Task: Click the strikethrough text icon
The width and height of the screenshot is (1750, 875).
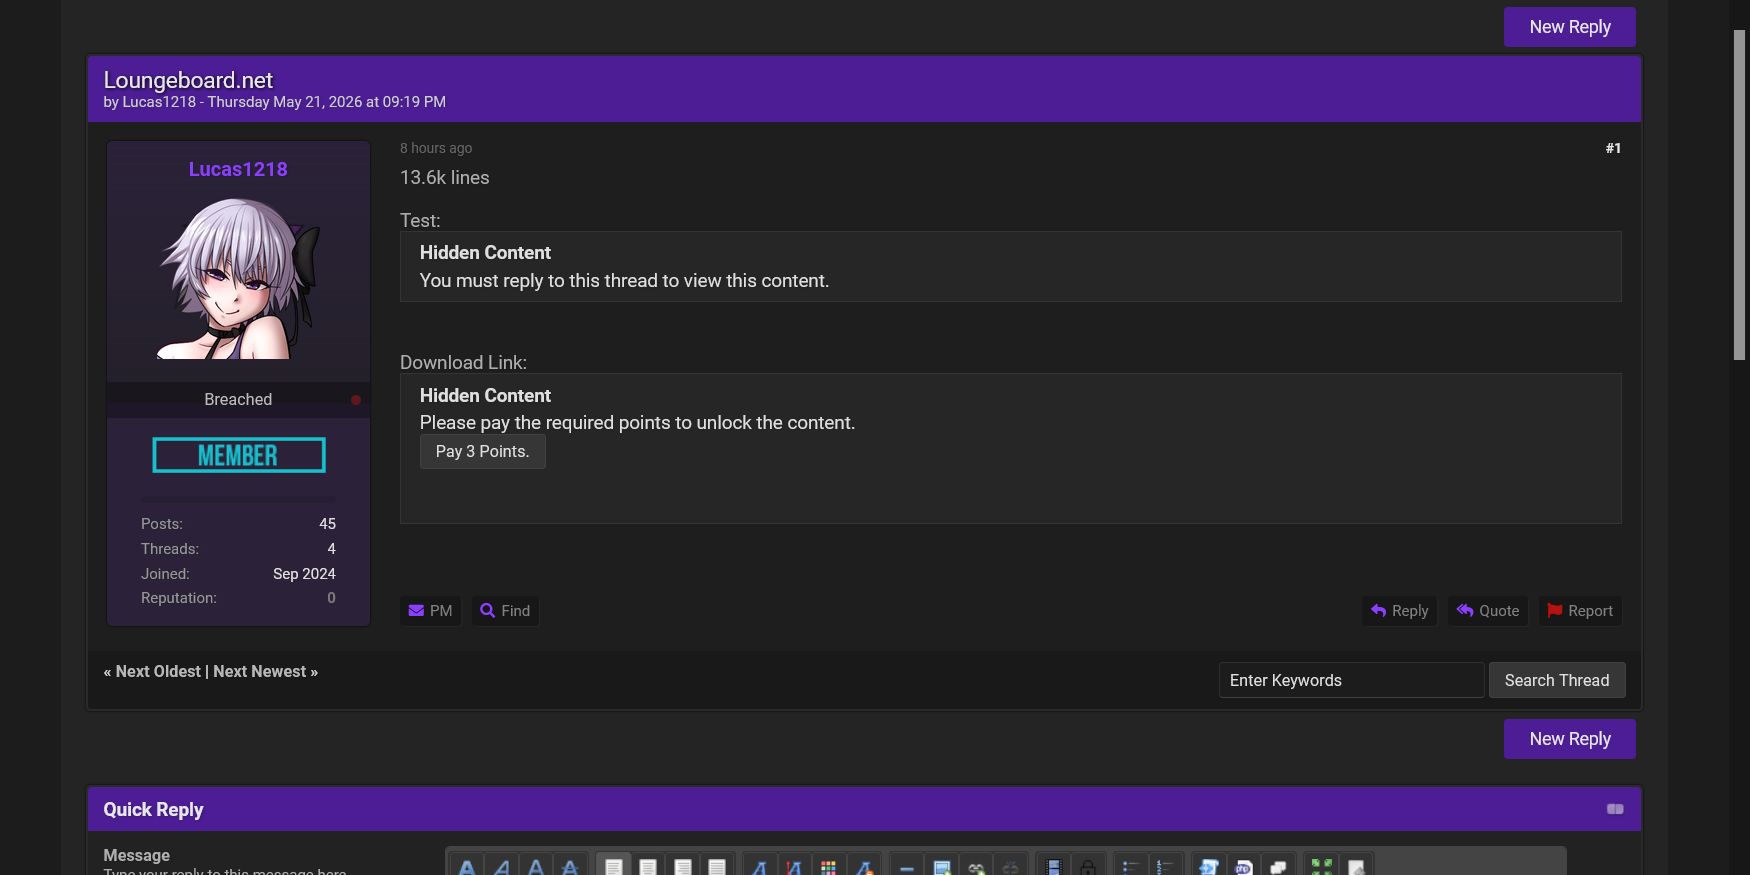Action: [x=570, y=867]
